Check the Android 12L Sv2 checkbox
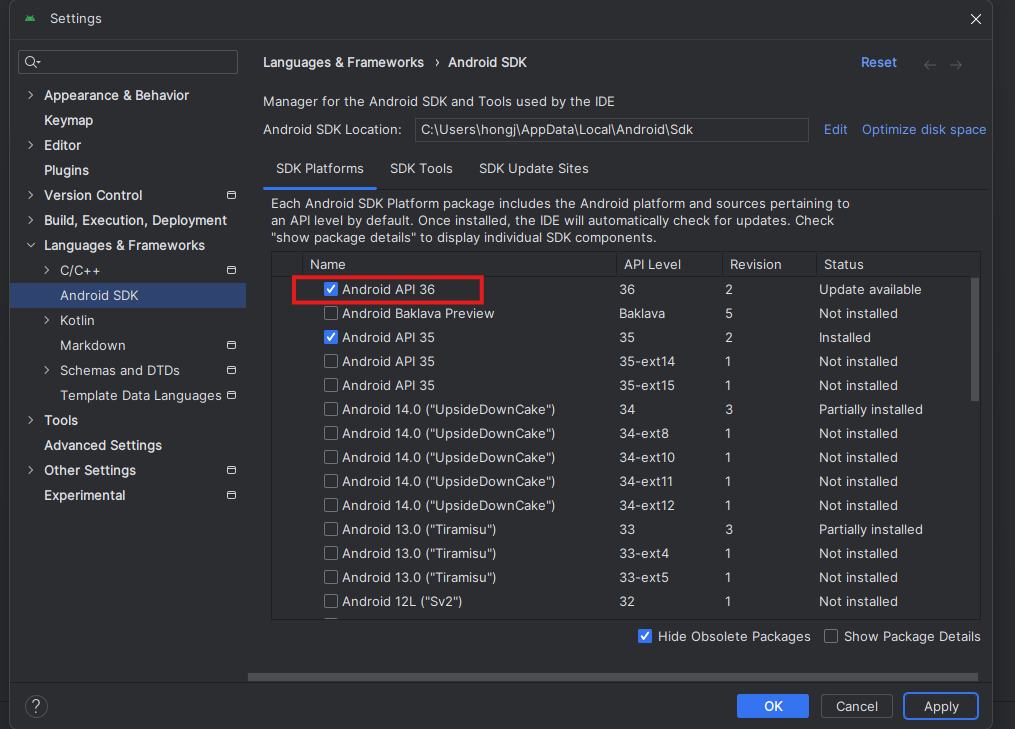Image resolution: width=1015 pixels, height=729 pixels. (x=331, y=601)
